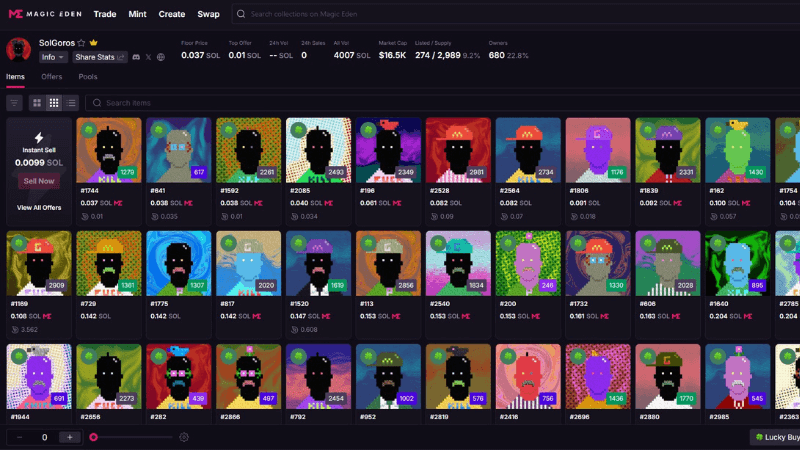Click the 0.100 SOL price of #162

click(x=724, y=203)
